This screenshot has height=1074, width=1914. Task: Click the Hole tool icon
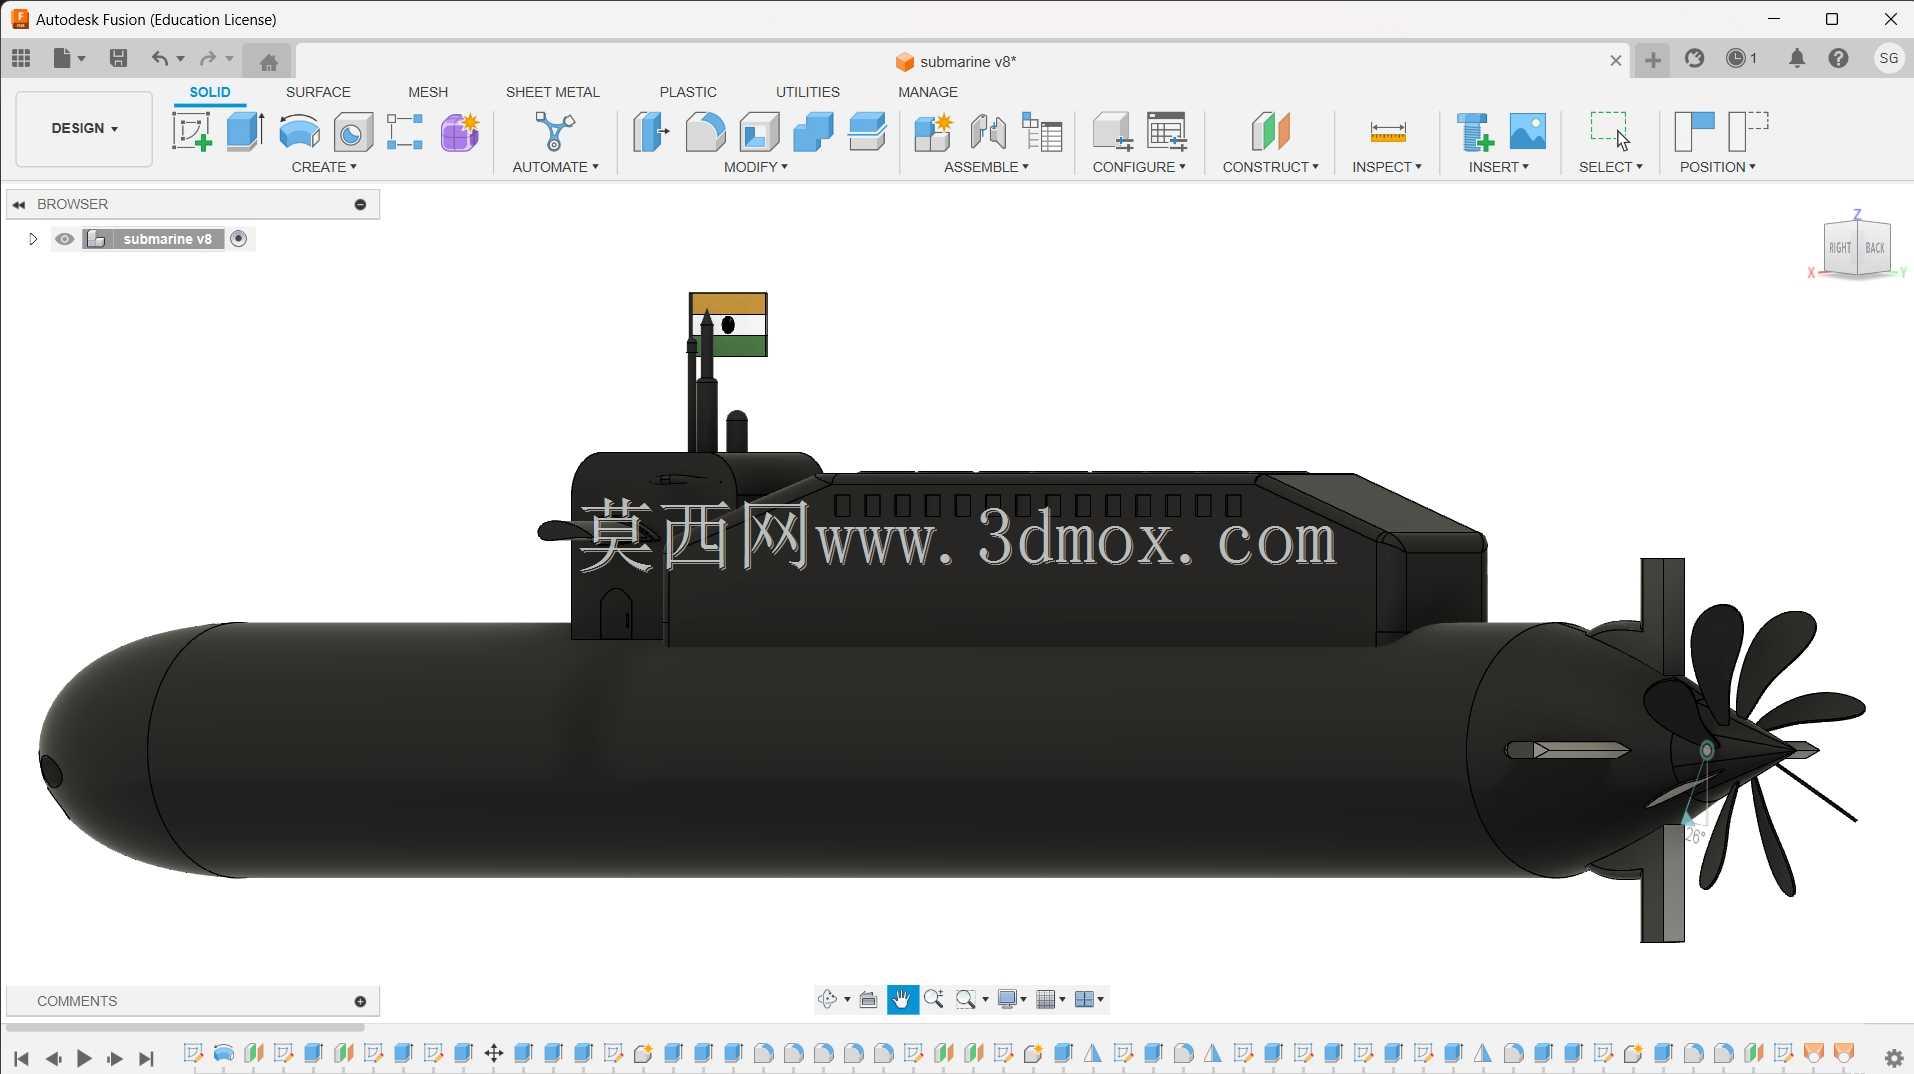(x=352, y=131)
